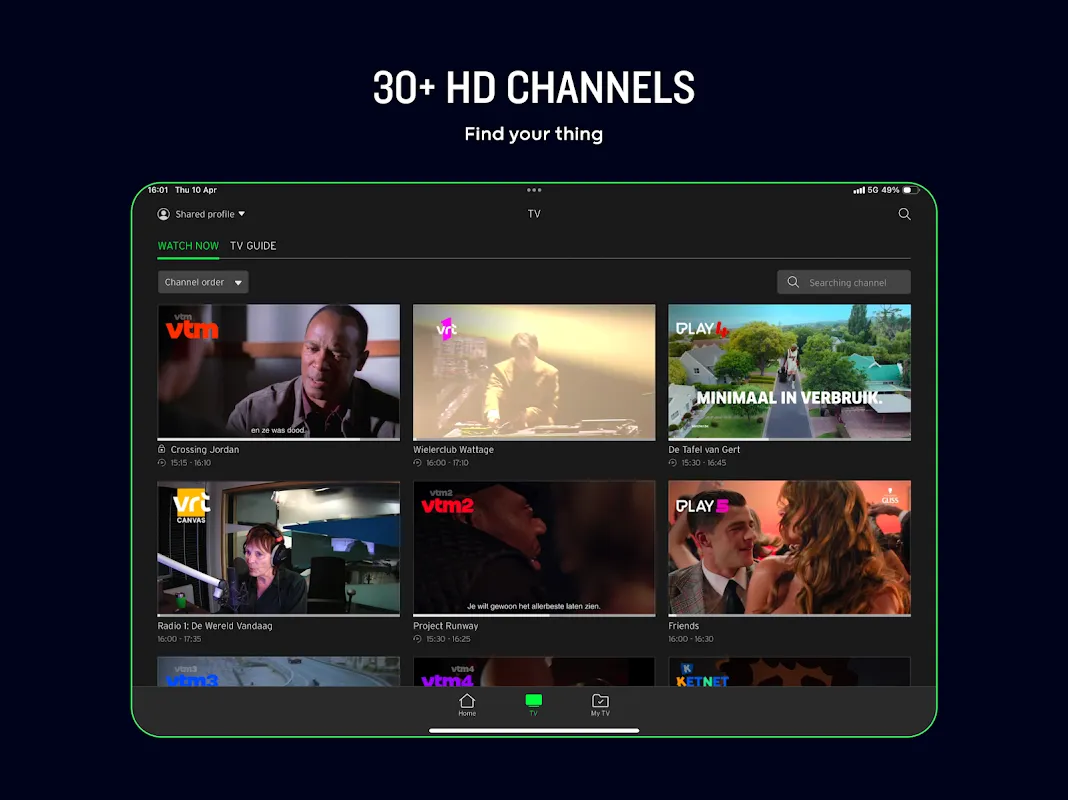Image resolution: width=1068 pixels, height=800 pixels.
Task: Open the search magnifier icon top right
Action: [x=904, y=214]
